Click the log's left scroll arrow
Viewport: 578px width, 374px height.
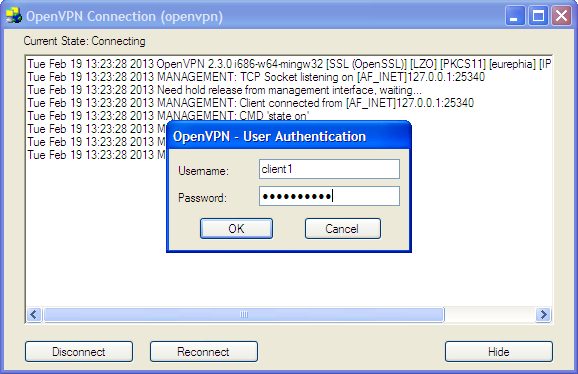coord(34,315)
